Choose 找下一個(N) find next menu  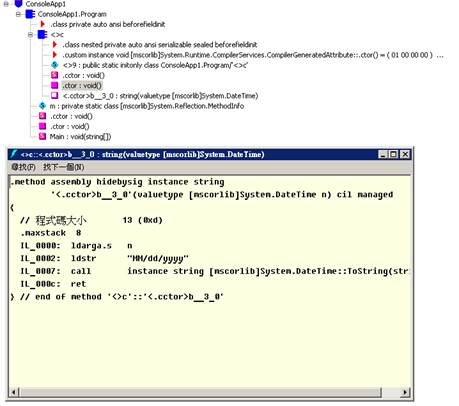pos(63,167)
